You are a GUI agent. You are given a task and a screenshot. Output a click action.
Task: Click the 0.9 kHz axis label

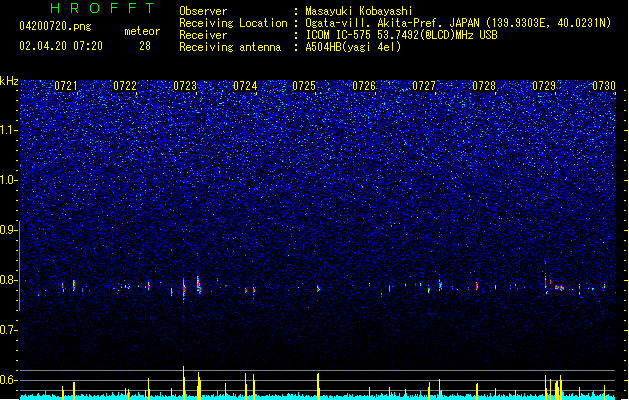point(8,230)
